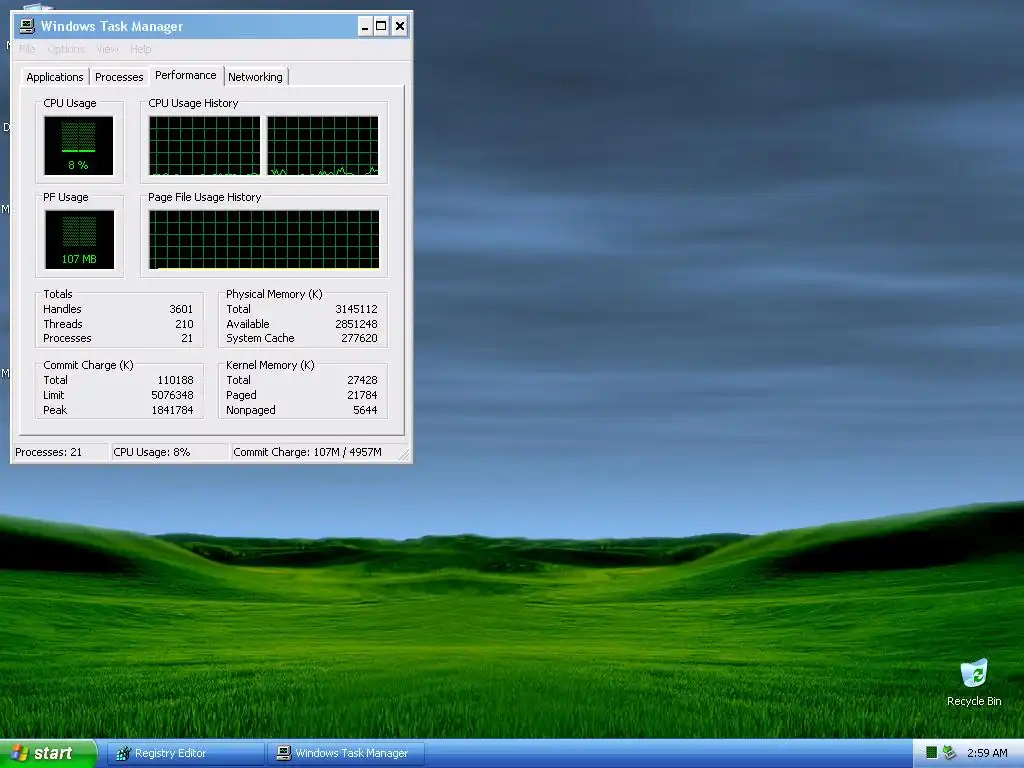Switch to the Applications tab
The width and height of the screenshot is (1024, 768).
pos(55,77)
